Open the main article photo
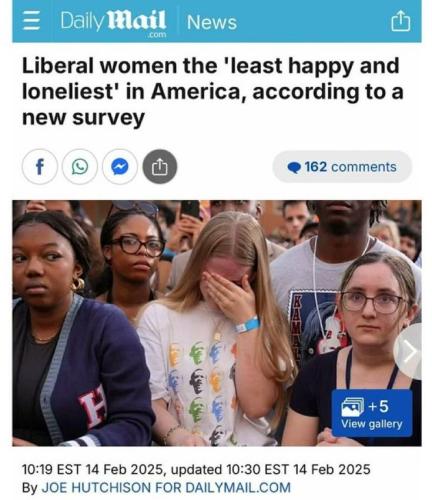 click(x=217, y=323)
